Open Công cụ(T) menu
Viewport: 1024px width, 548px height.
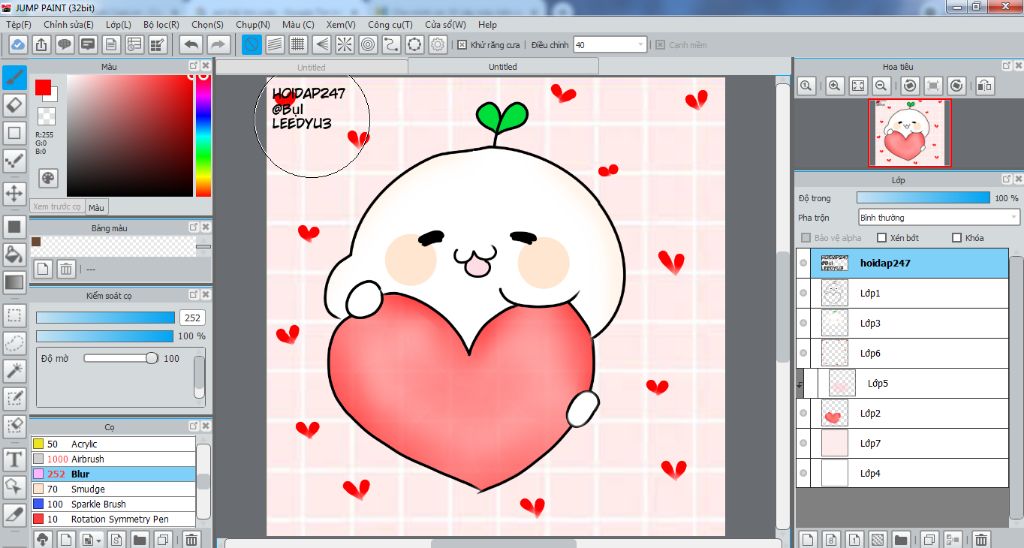[x=390, y=24]
